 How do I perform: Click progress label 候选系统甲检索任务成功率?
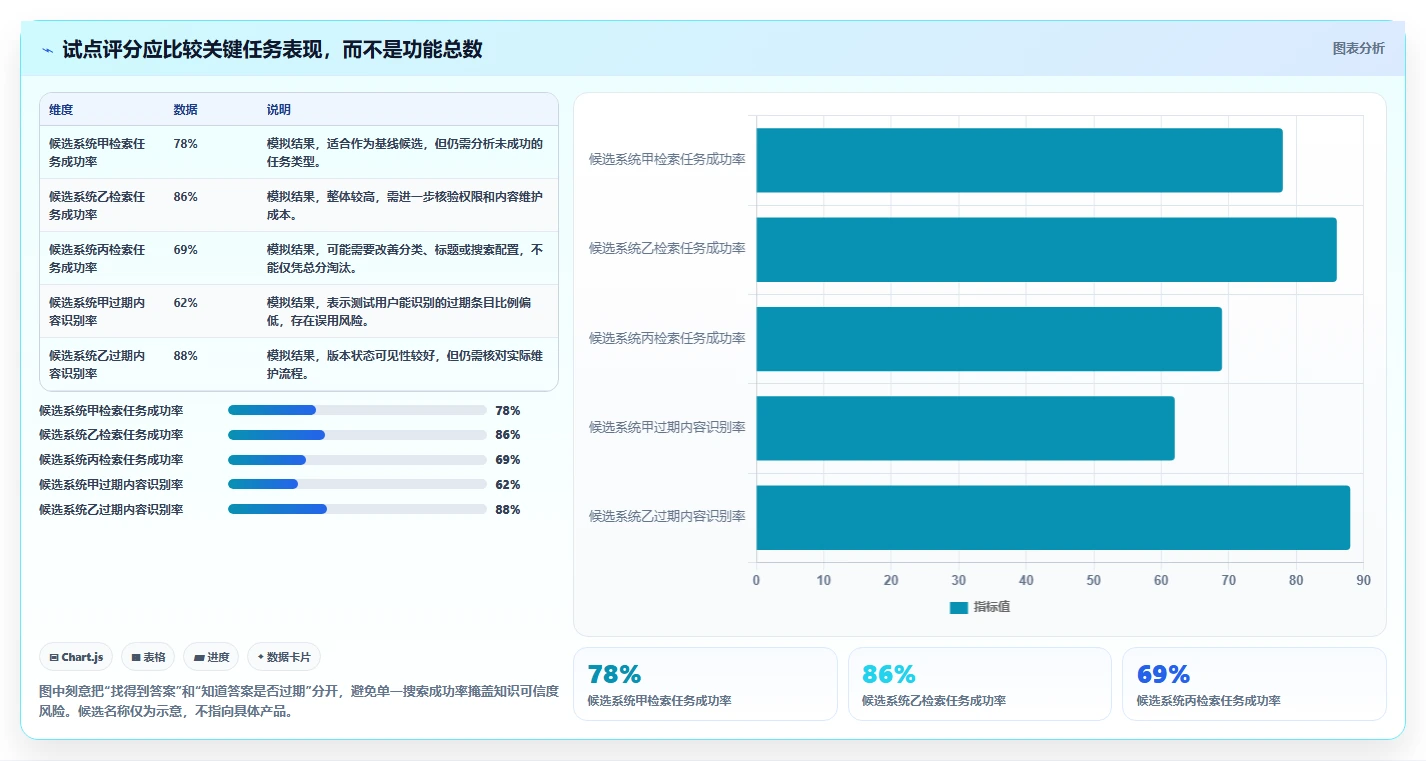click(111, 410)
